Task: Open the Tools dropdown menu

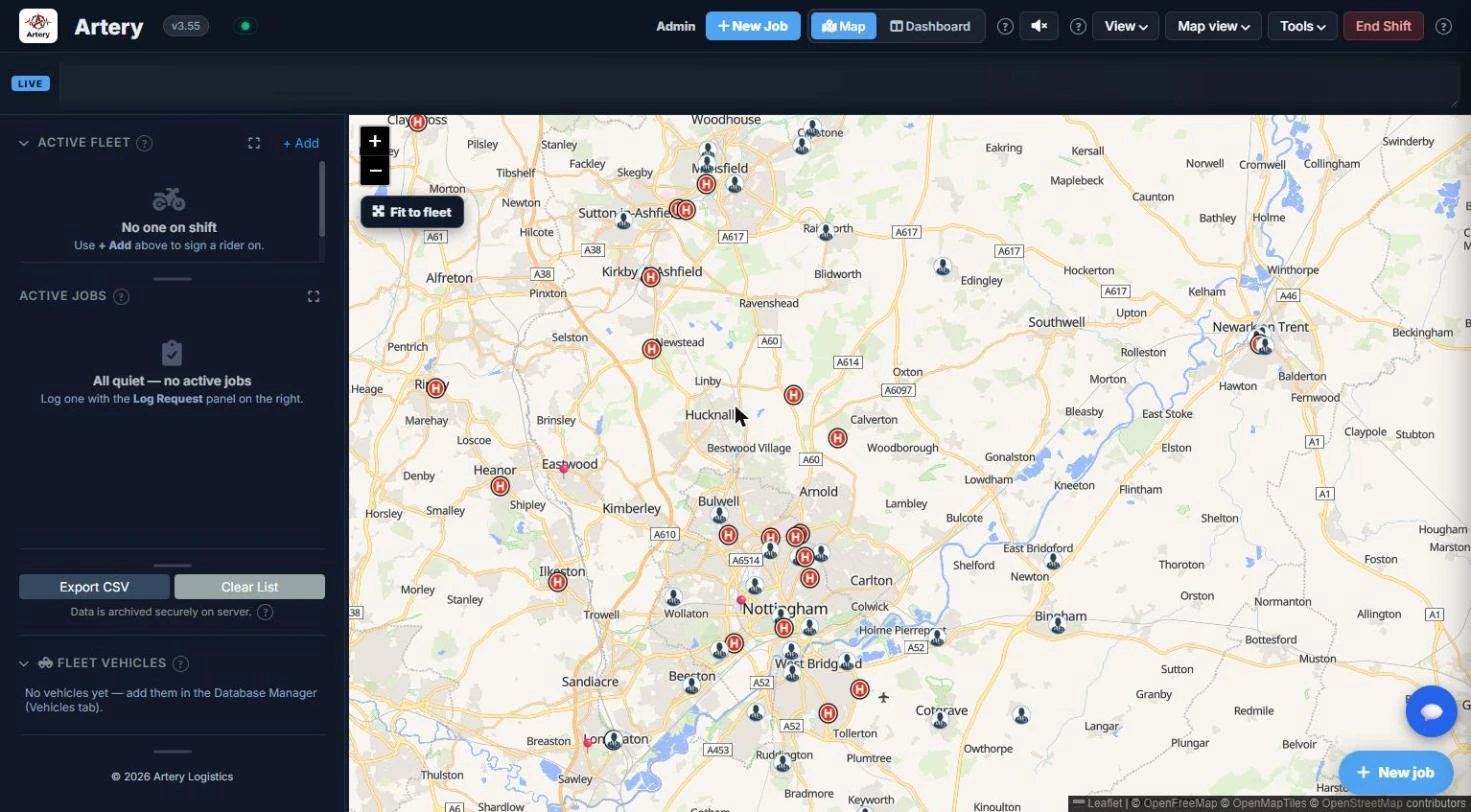Action: point(1303,26)
